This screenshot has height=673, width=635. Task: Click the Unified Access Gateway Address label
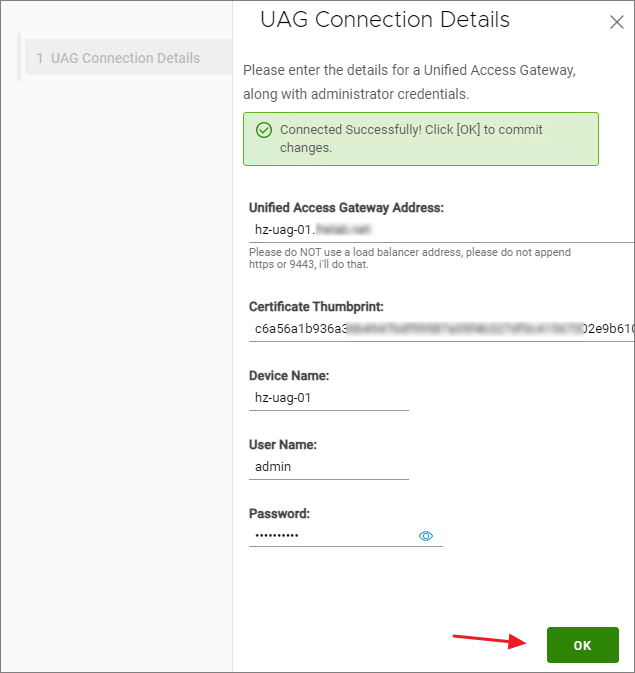coord(346,208)
